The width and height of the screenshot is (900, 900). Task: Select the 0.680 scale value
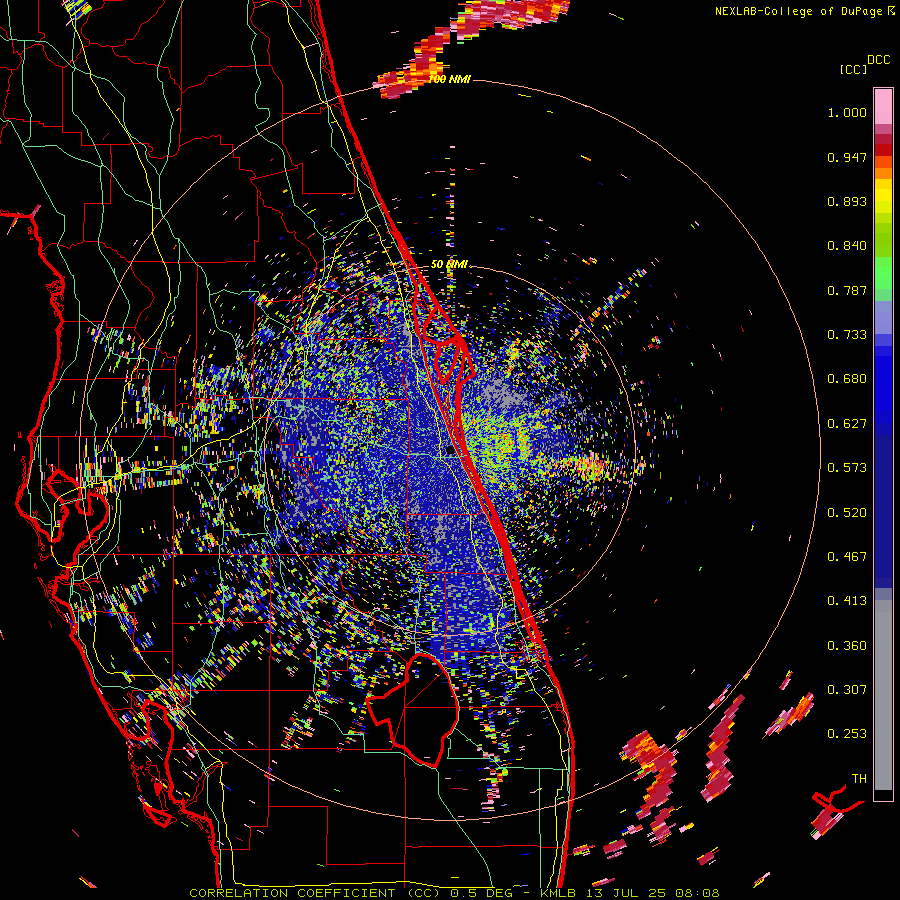point(847,379)
